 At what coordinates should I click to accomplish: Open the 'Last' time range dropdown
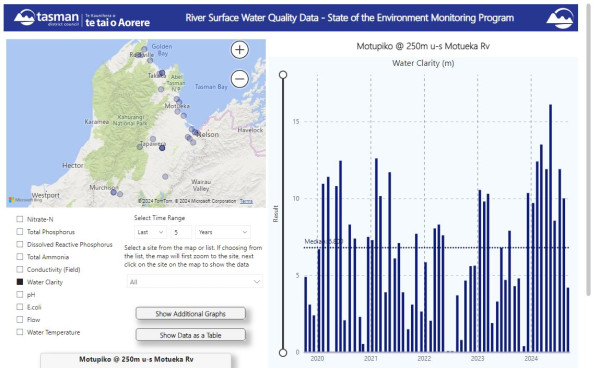click(150, 232)
